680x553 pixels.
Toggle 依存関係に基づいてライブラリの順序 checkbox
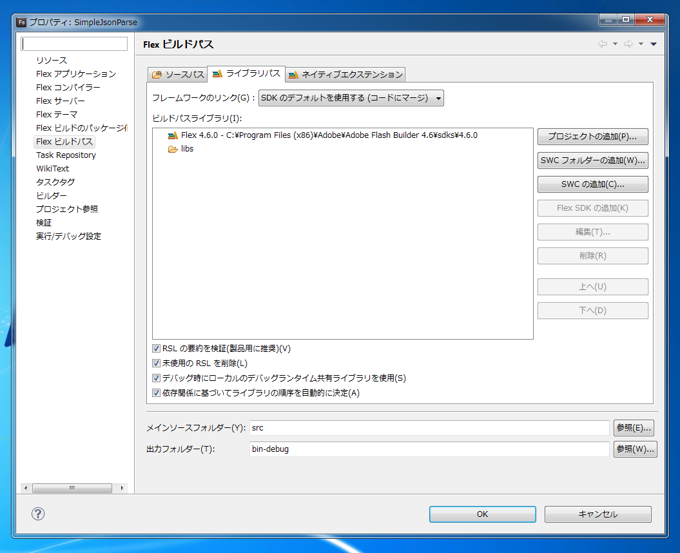click(156, 393)
